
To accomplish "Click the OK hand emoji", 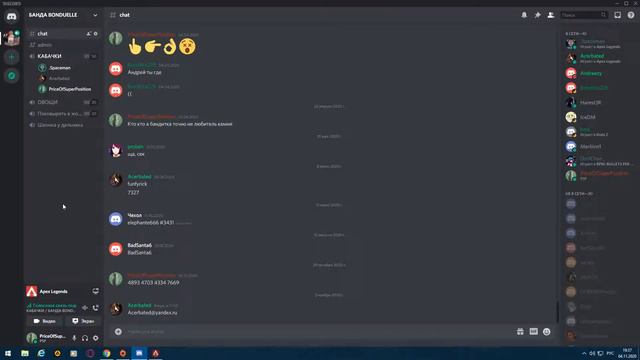I will pos(169,47).
